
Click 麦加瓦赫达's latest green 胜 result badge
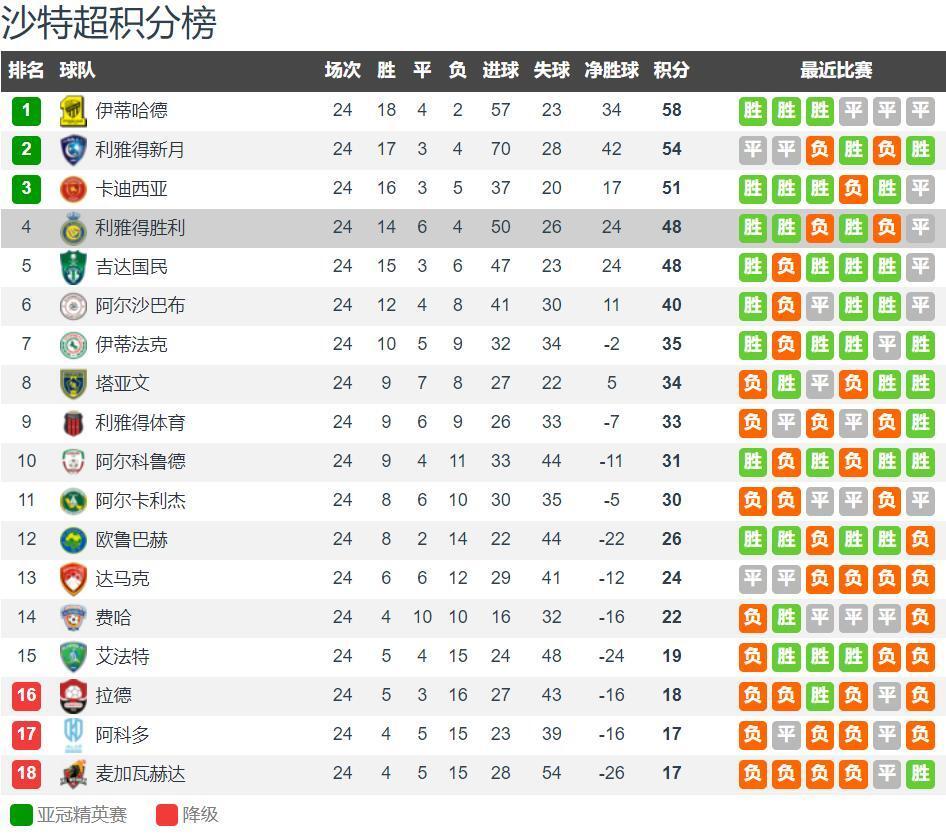(x=919, y=773)
